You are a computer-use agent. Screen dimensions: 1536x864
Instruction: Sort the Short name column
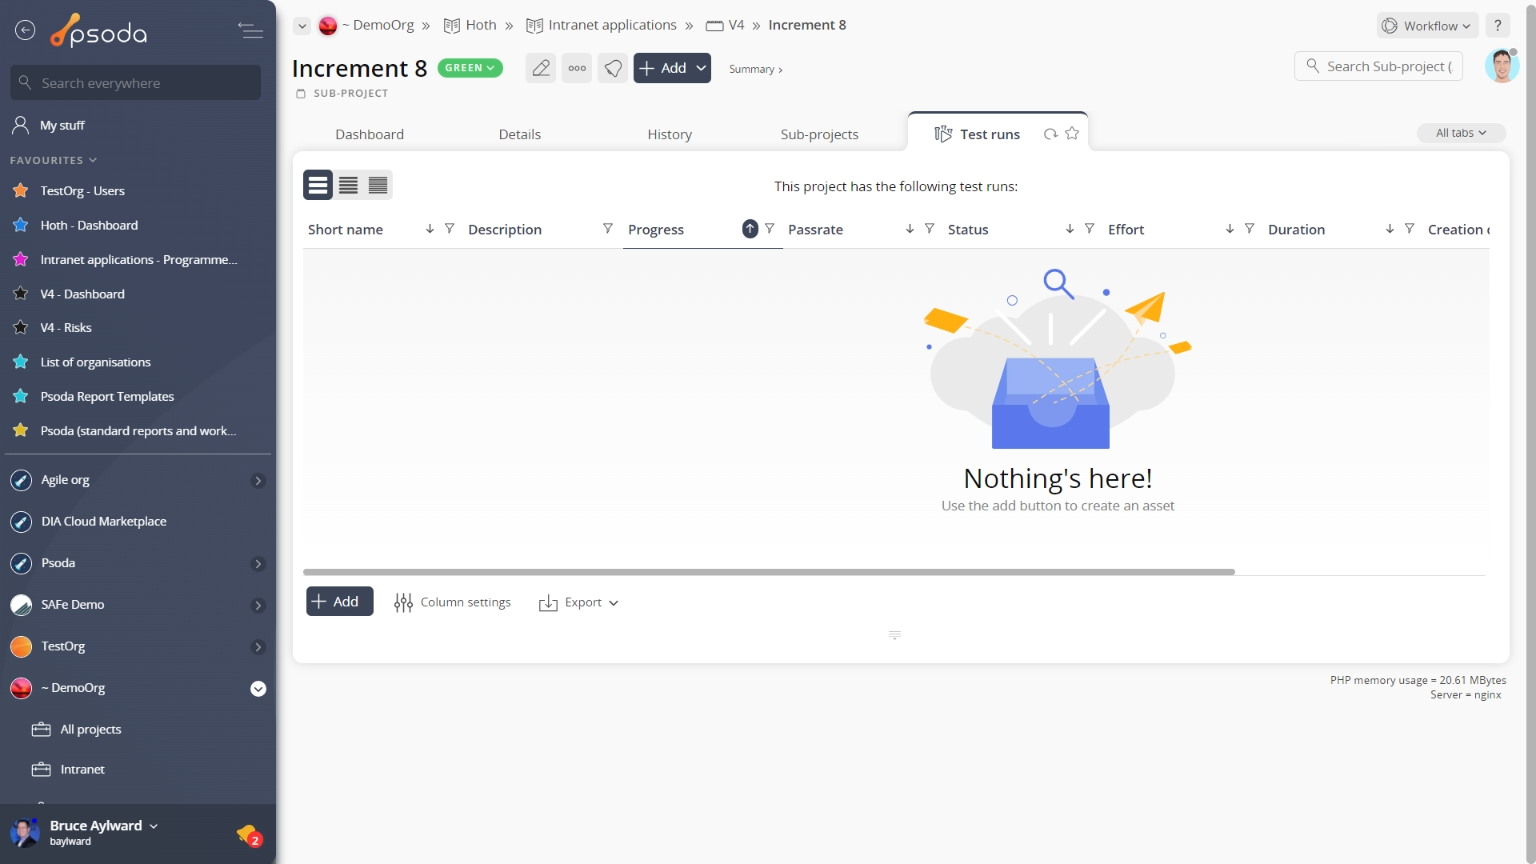pos(430,229)
